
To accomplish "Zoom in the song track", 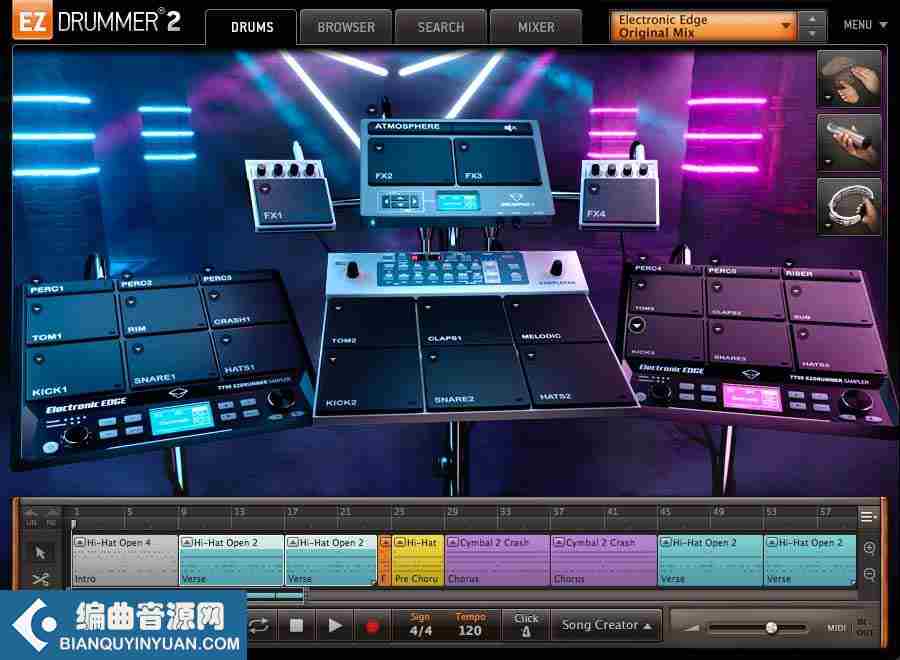I will tap(869, 548).
